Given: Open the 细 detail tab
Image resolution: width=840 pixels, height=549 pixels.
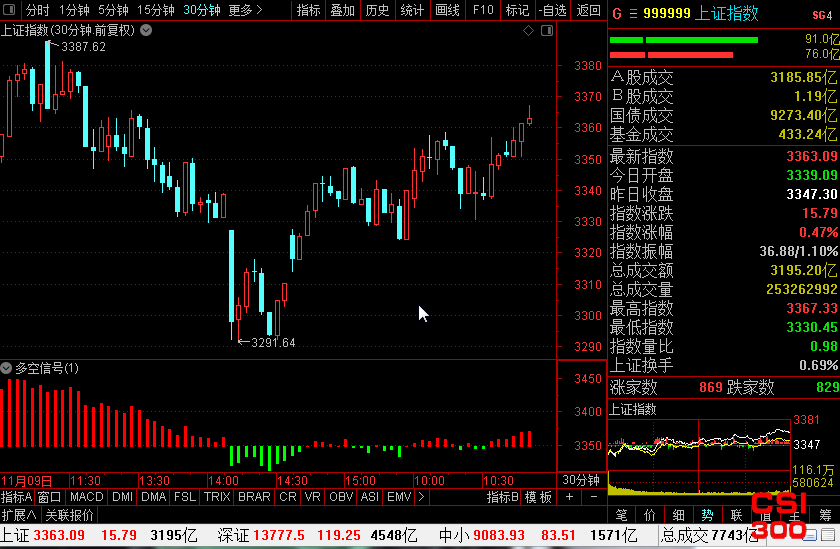Looking at the screenshot, I should [679, 515].
